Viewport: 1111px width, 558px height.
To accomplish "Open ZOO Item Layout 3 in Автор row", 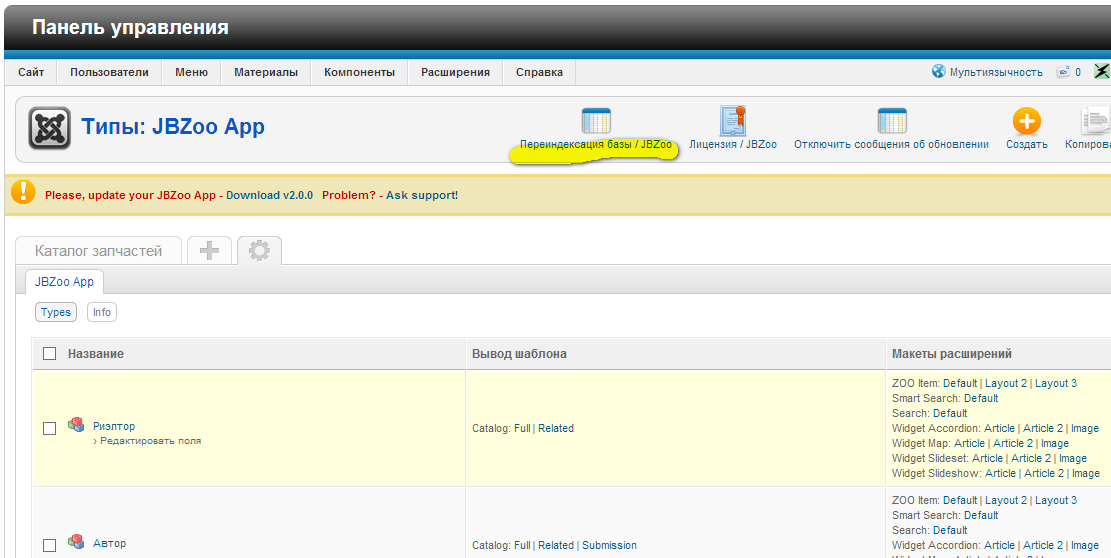I will tap(1056, 500).
